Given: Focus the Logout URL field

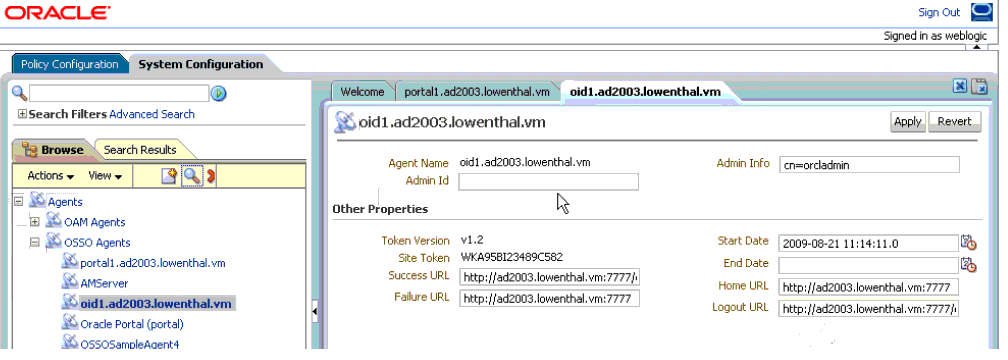Looking at the screenshot, I should [868, 309].
